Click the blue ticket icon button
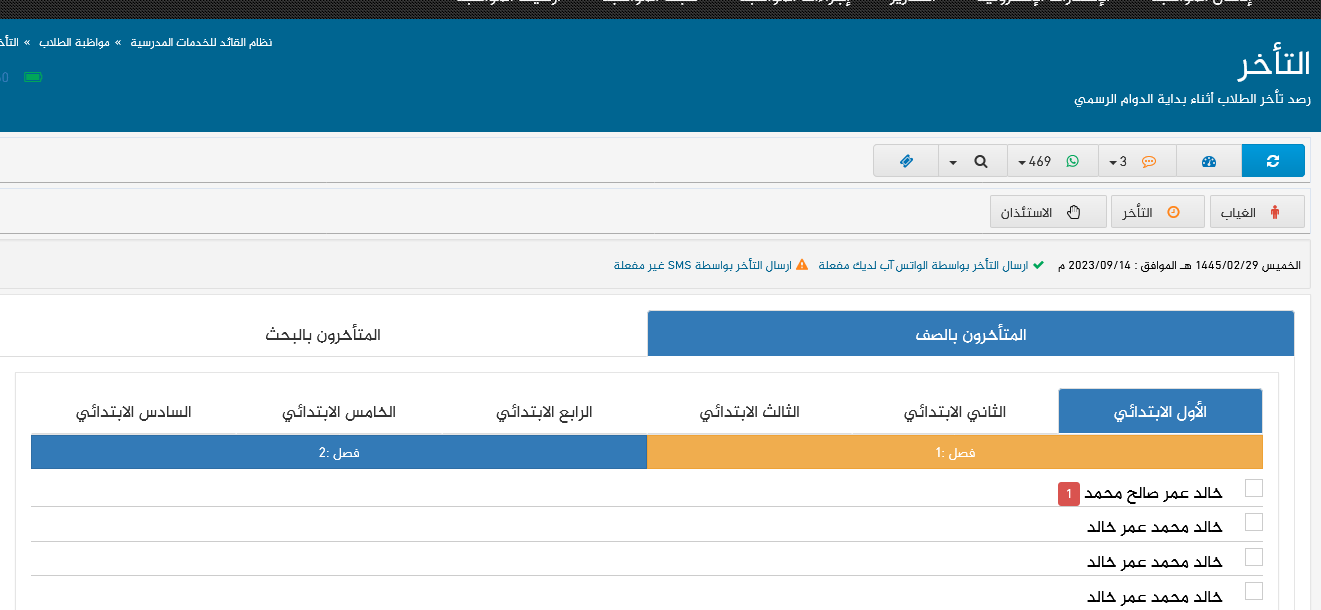Viewport: 1321px width, 610px height. click(905, 161)
